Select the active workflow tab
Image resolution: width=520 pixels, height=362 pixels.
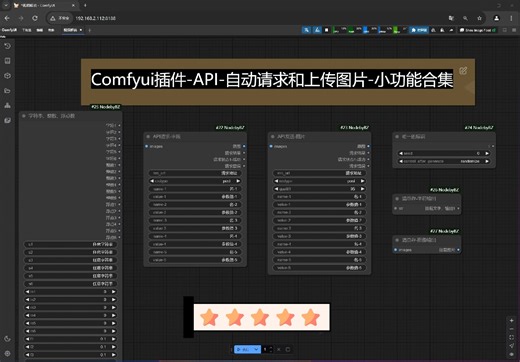click(72, 30)
